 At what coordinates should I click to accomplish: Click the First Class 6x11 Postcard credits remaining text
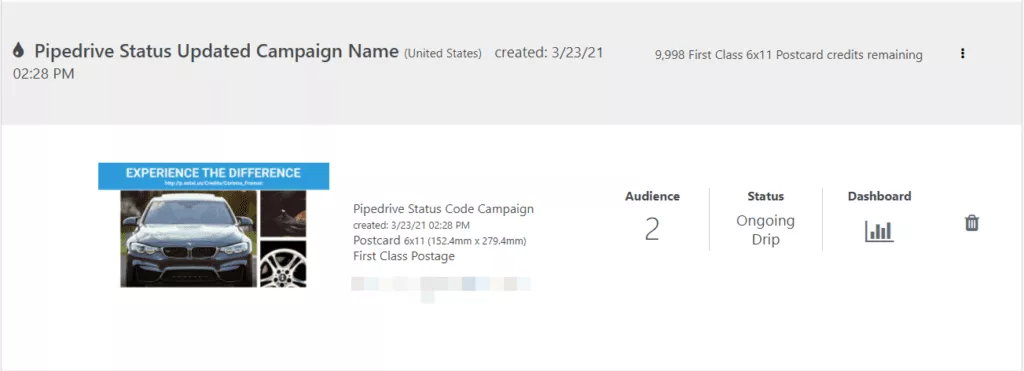788,55
